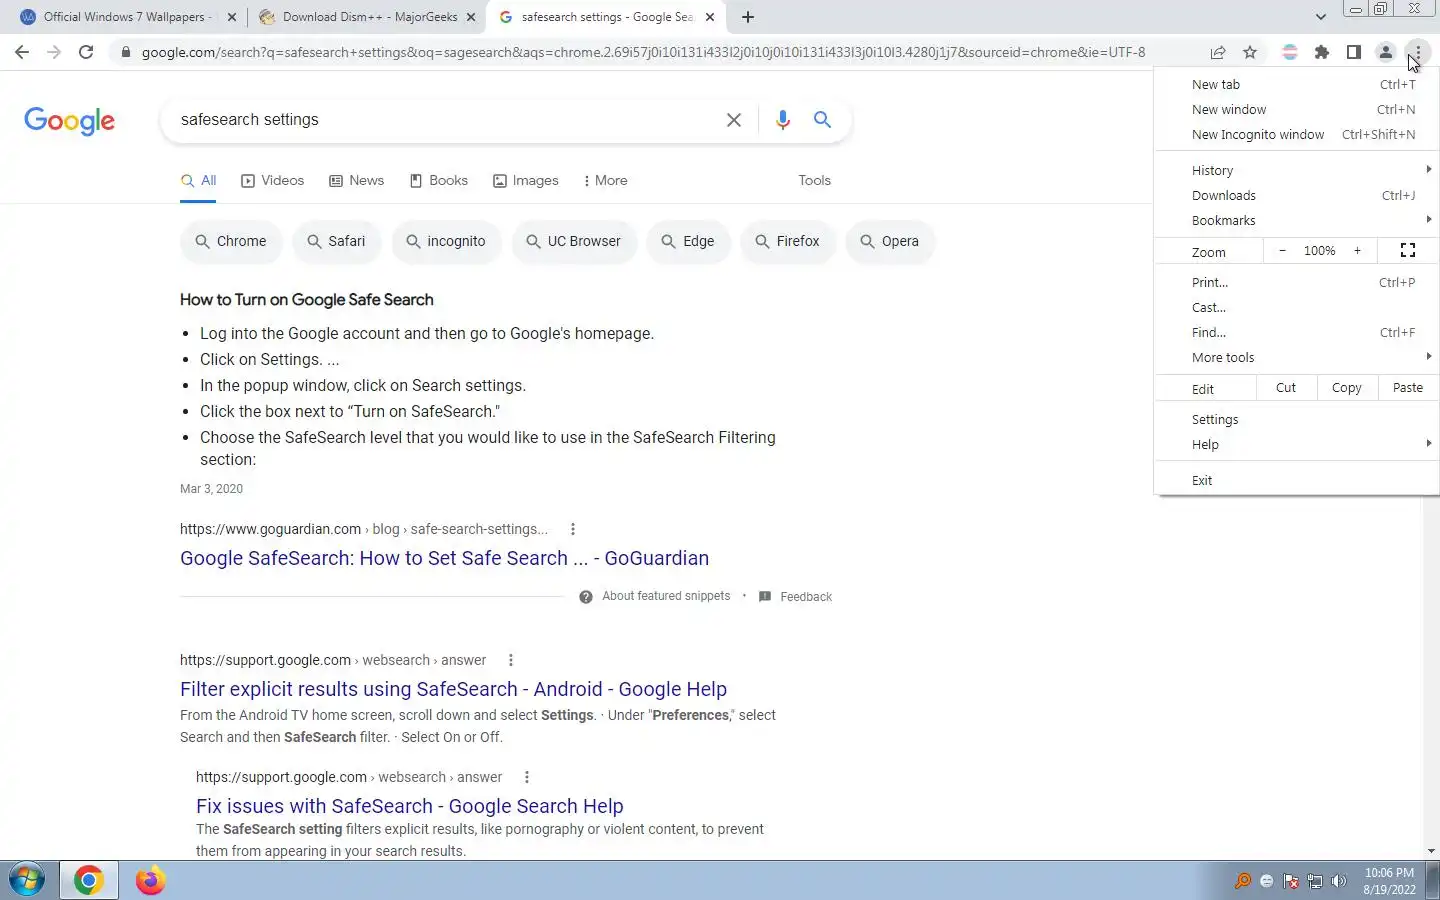Click the network tray icon

point(1315,881)
